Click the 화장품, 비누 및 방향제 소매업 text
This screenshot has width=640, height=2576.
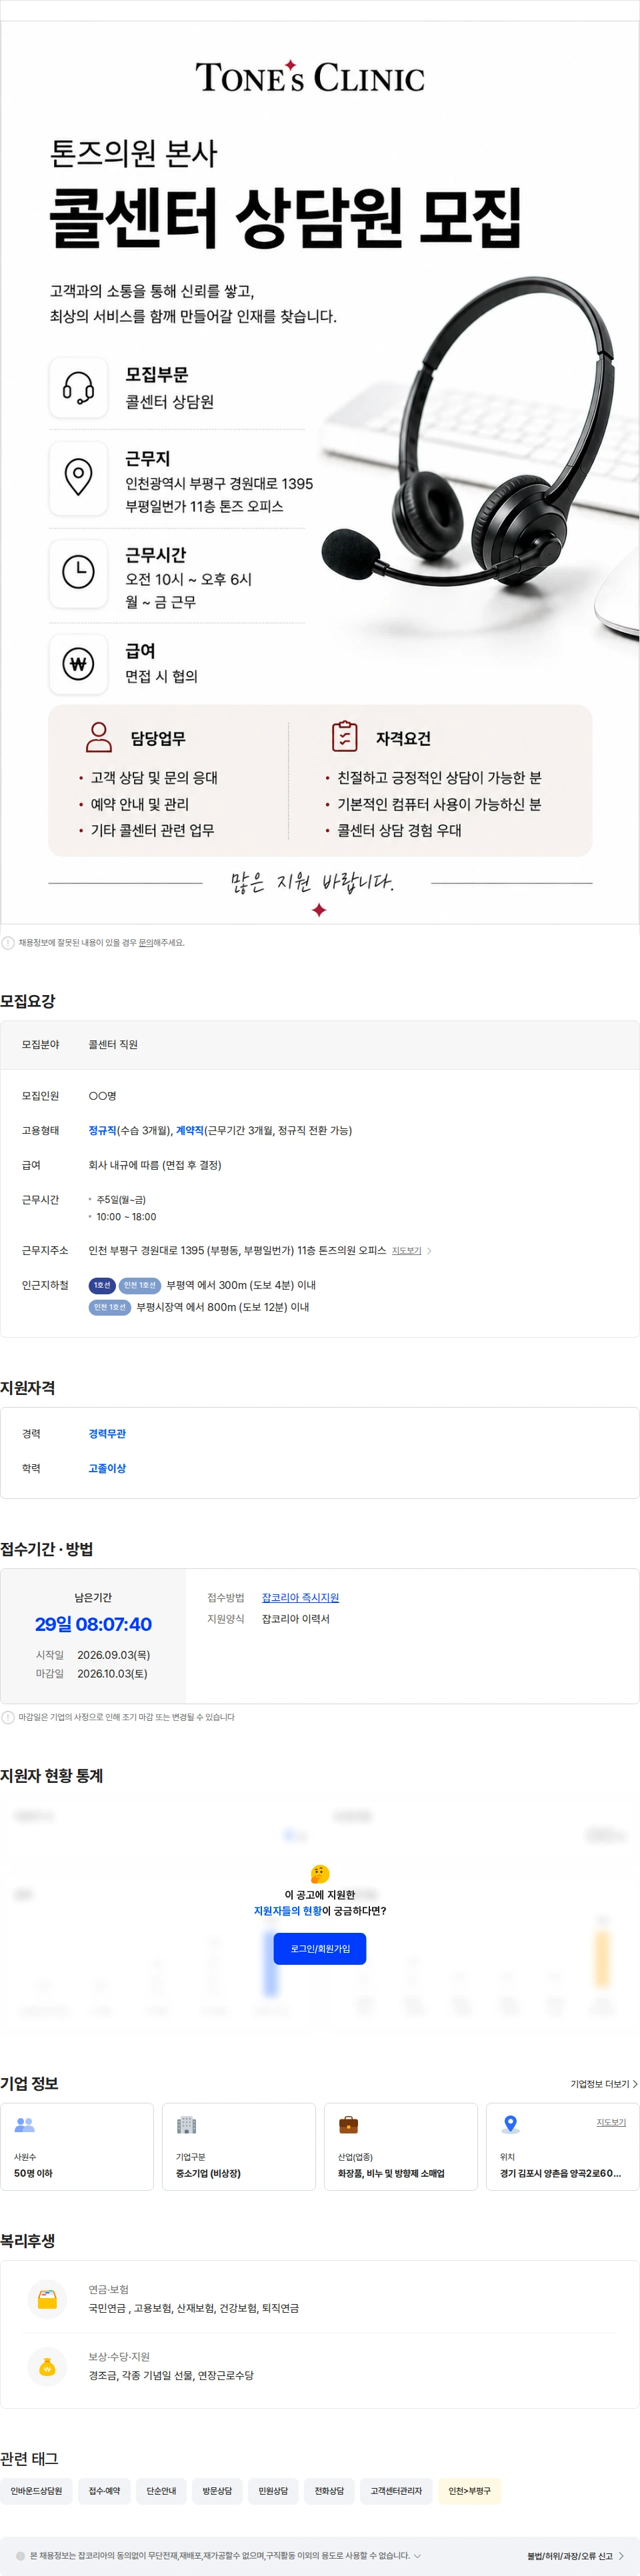coord(391,2173)
